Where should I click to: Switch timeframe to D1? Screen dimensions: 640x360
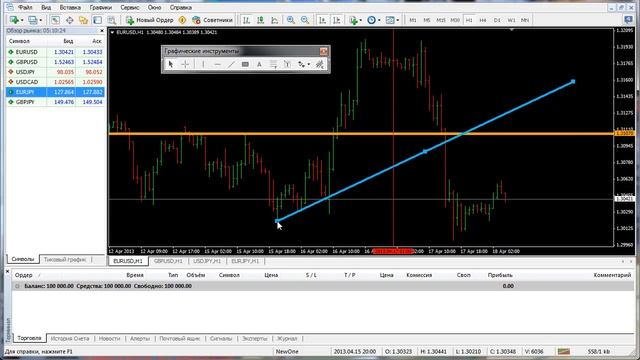point(497,20)
